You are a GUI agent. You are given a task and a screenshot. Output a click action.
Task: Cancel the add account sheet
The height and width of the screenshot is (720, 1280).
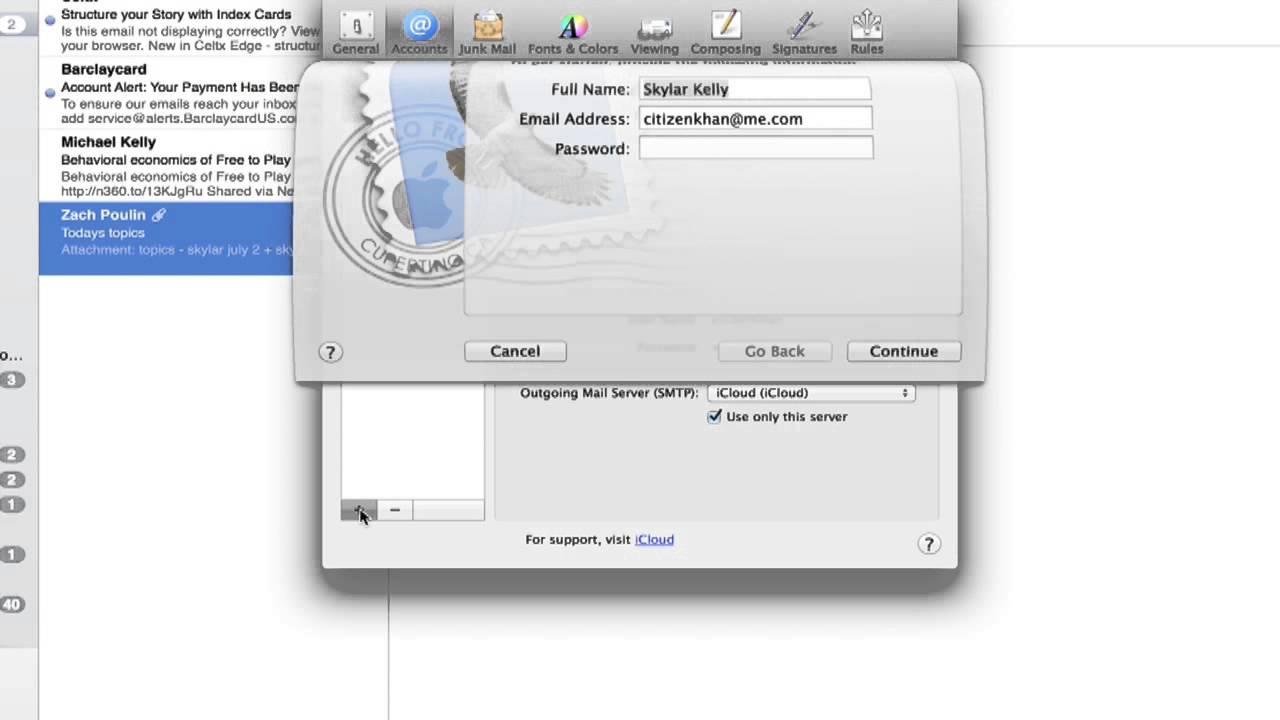click(515, 351)
